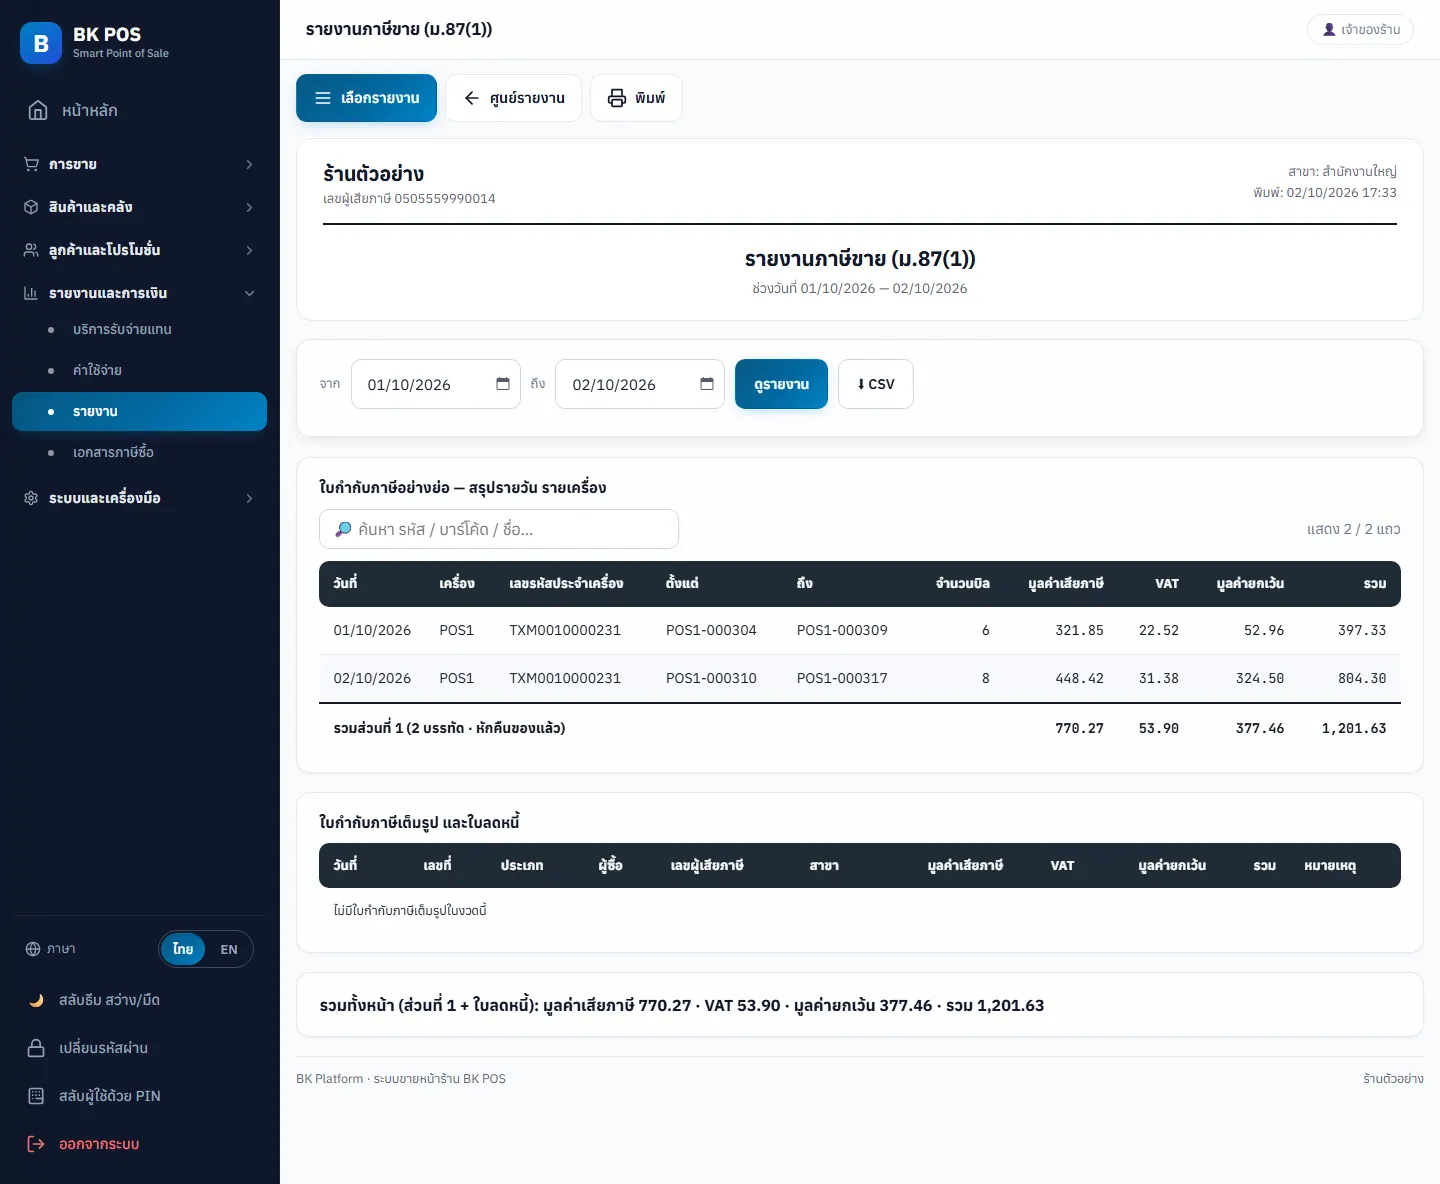Click the เครื่อง column header
1440x1184 pixels.
pos(457,583)
